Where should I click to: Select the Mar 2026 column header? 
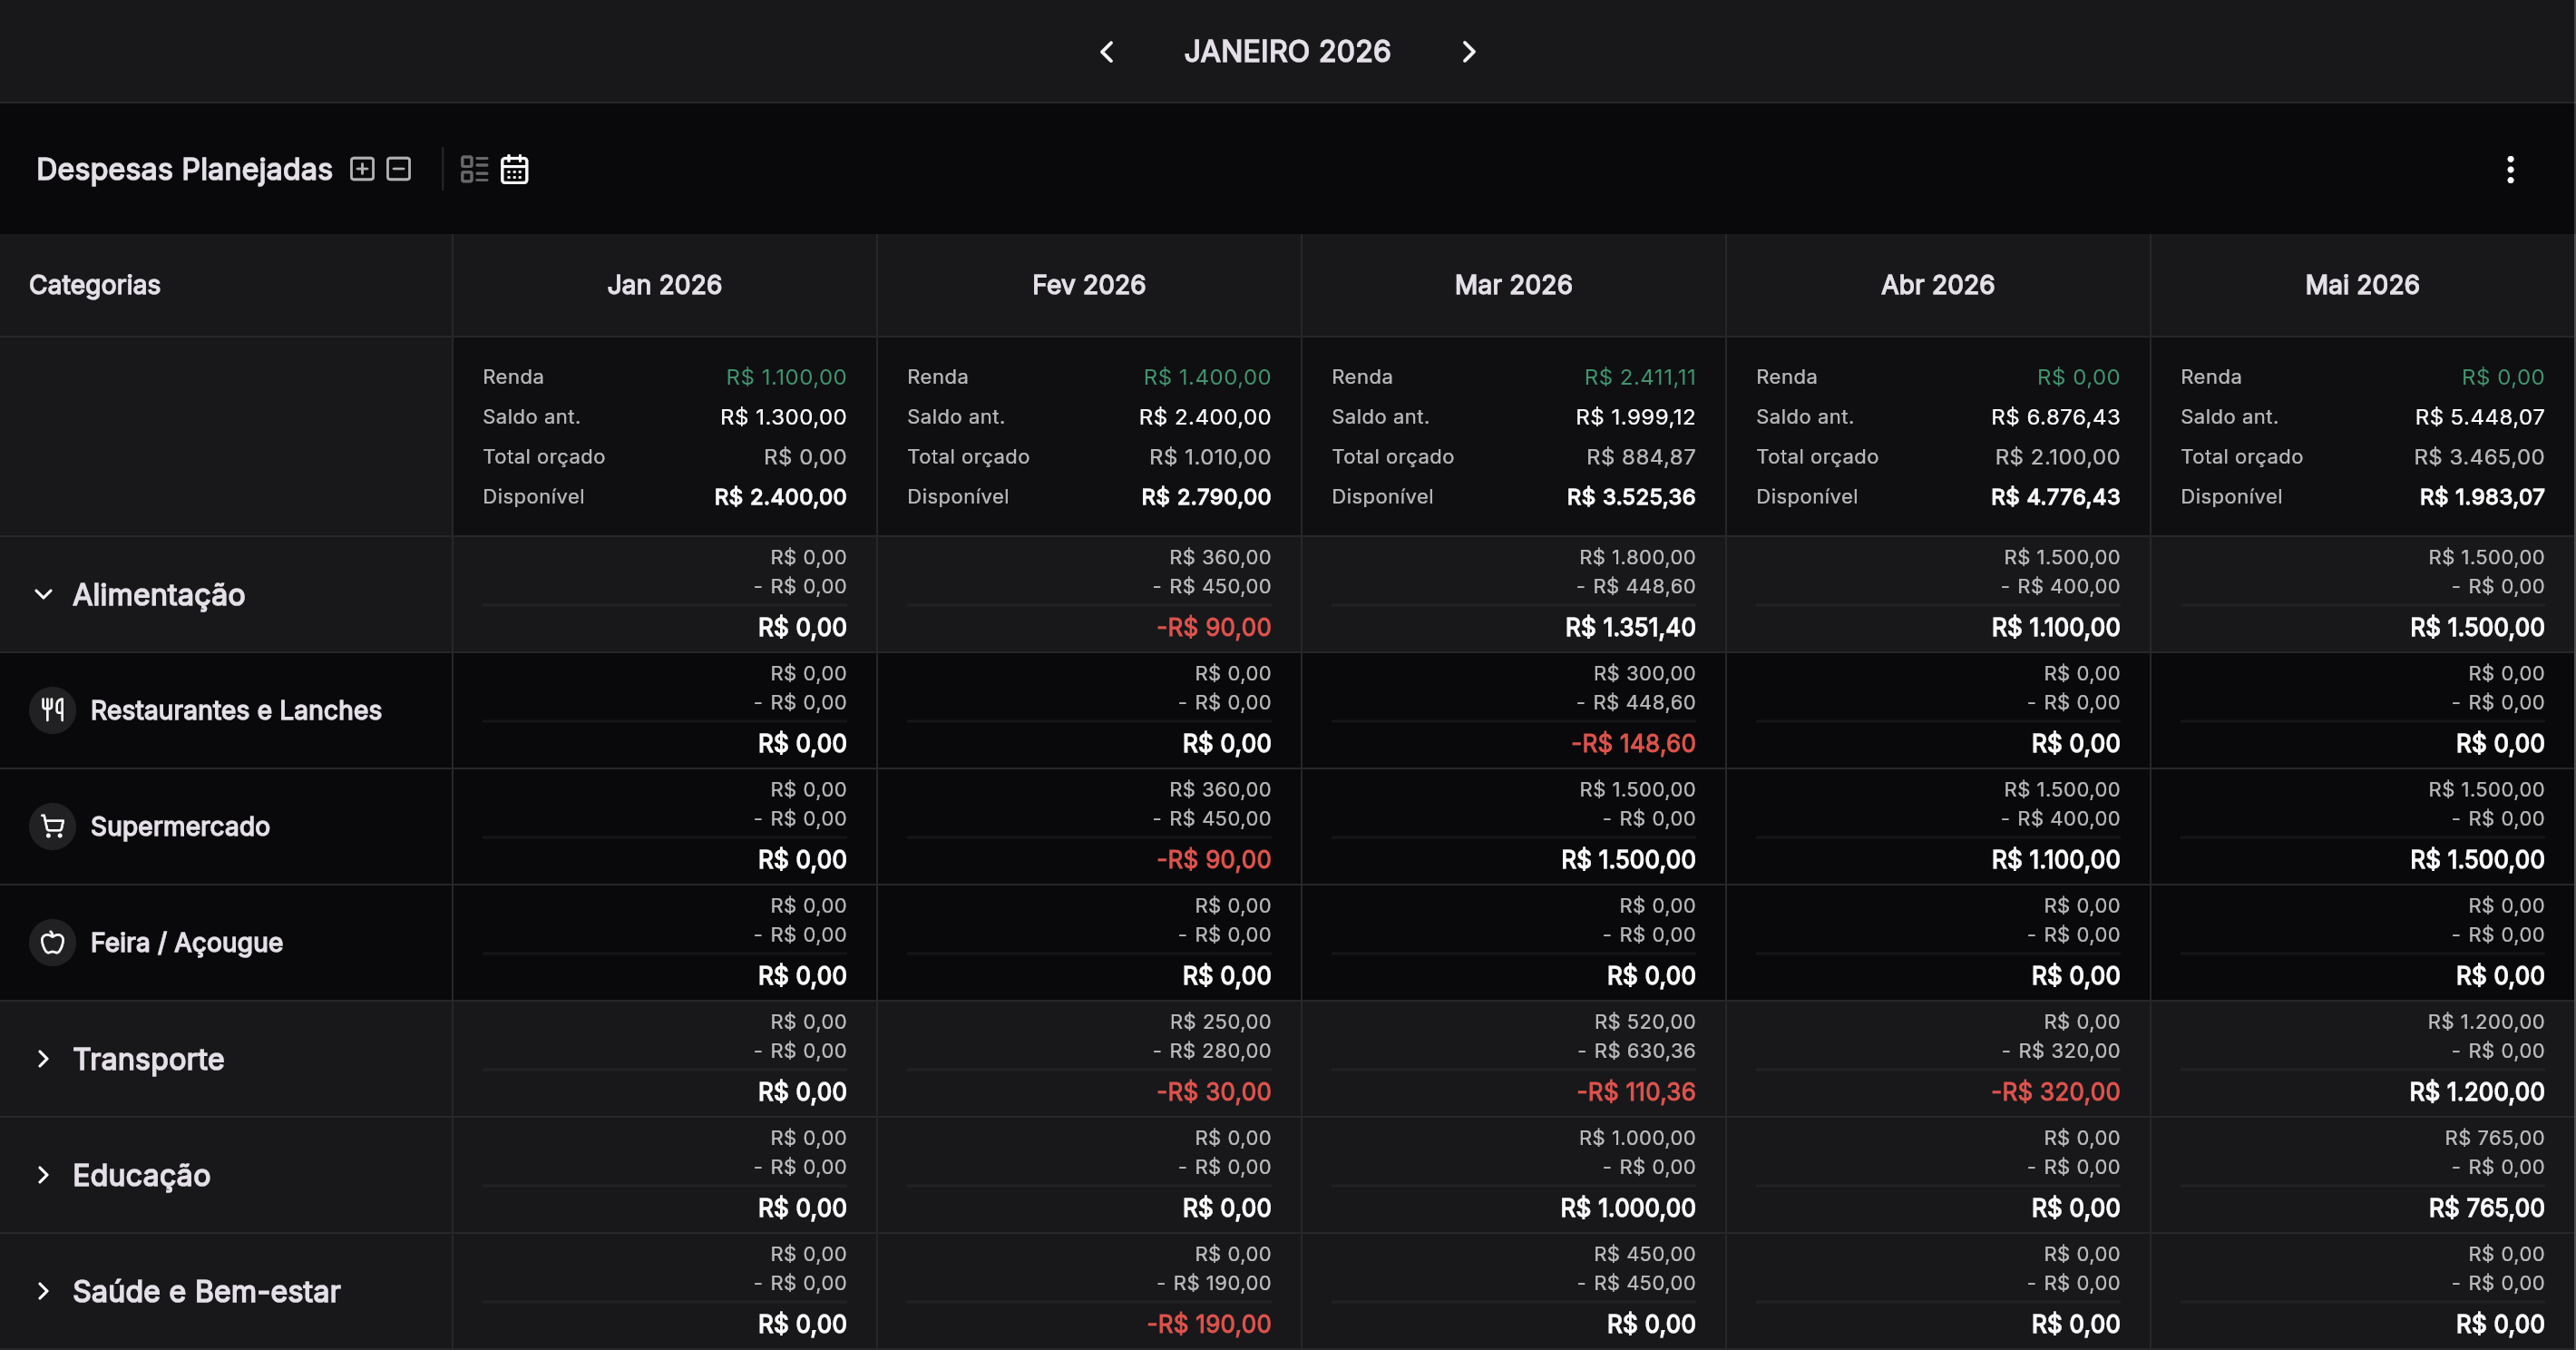click(x=1513, y=285)
